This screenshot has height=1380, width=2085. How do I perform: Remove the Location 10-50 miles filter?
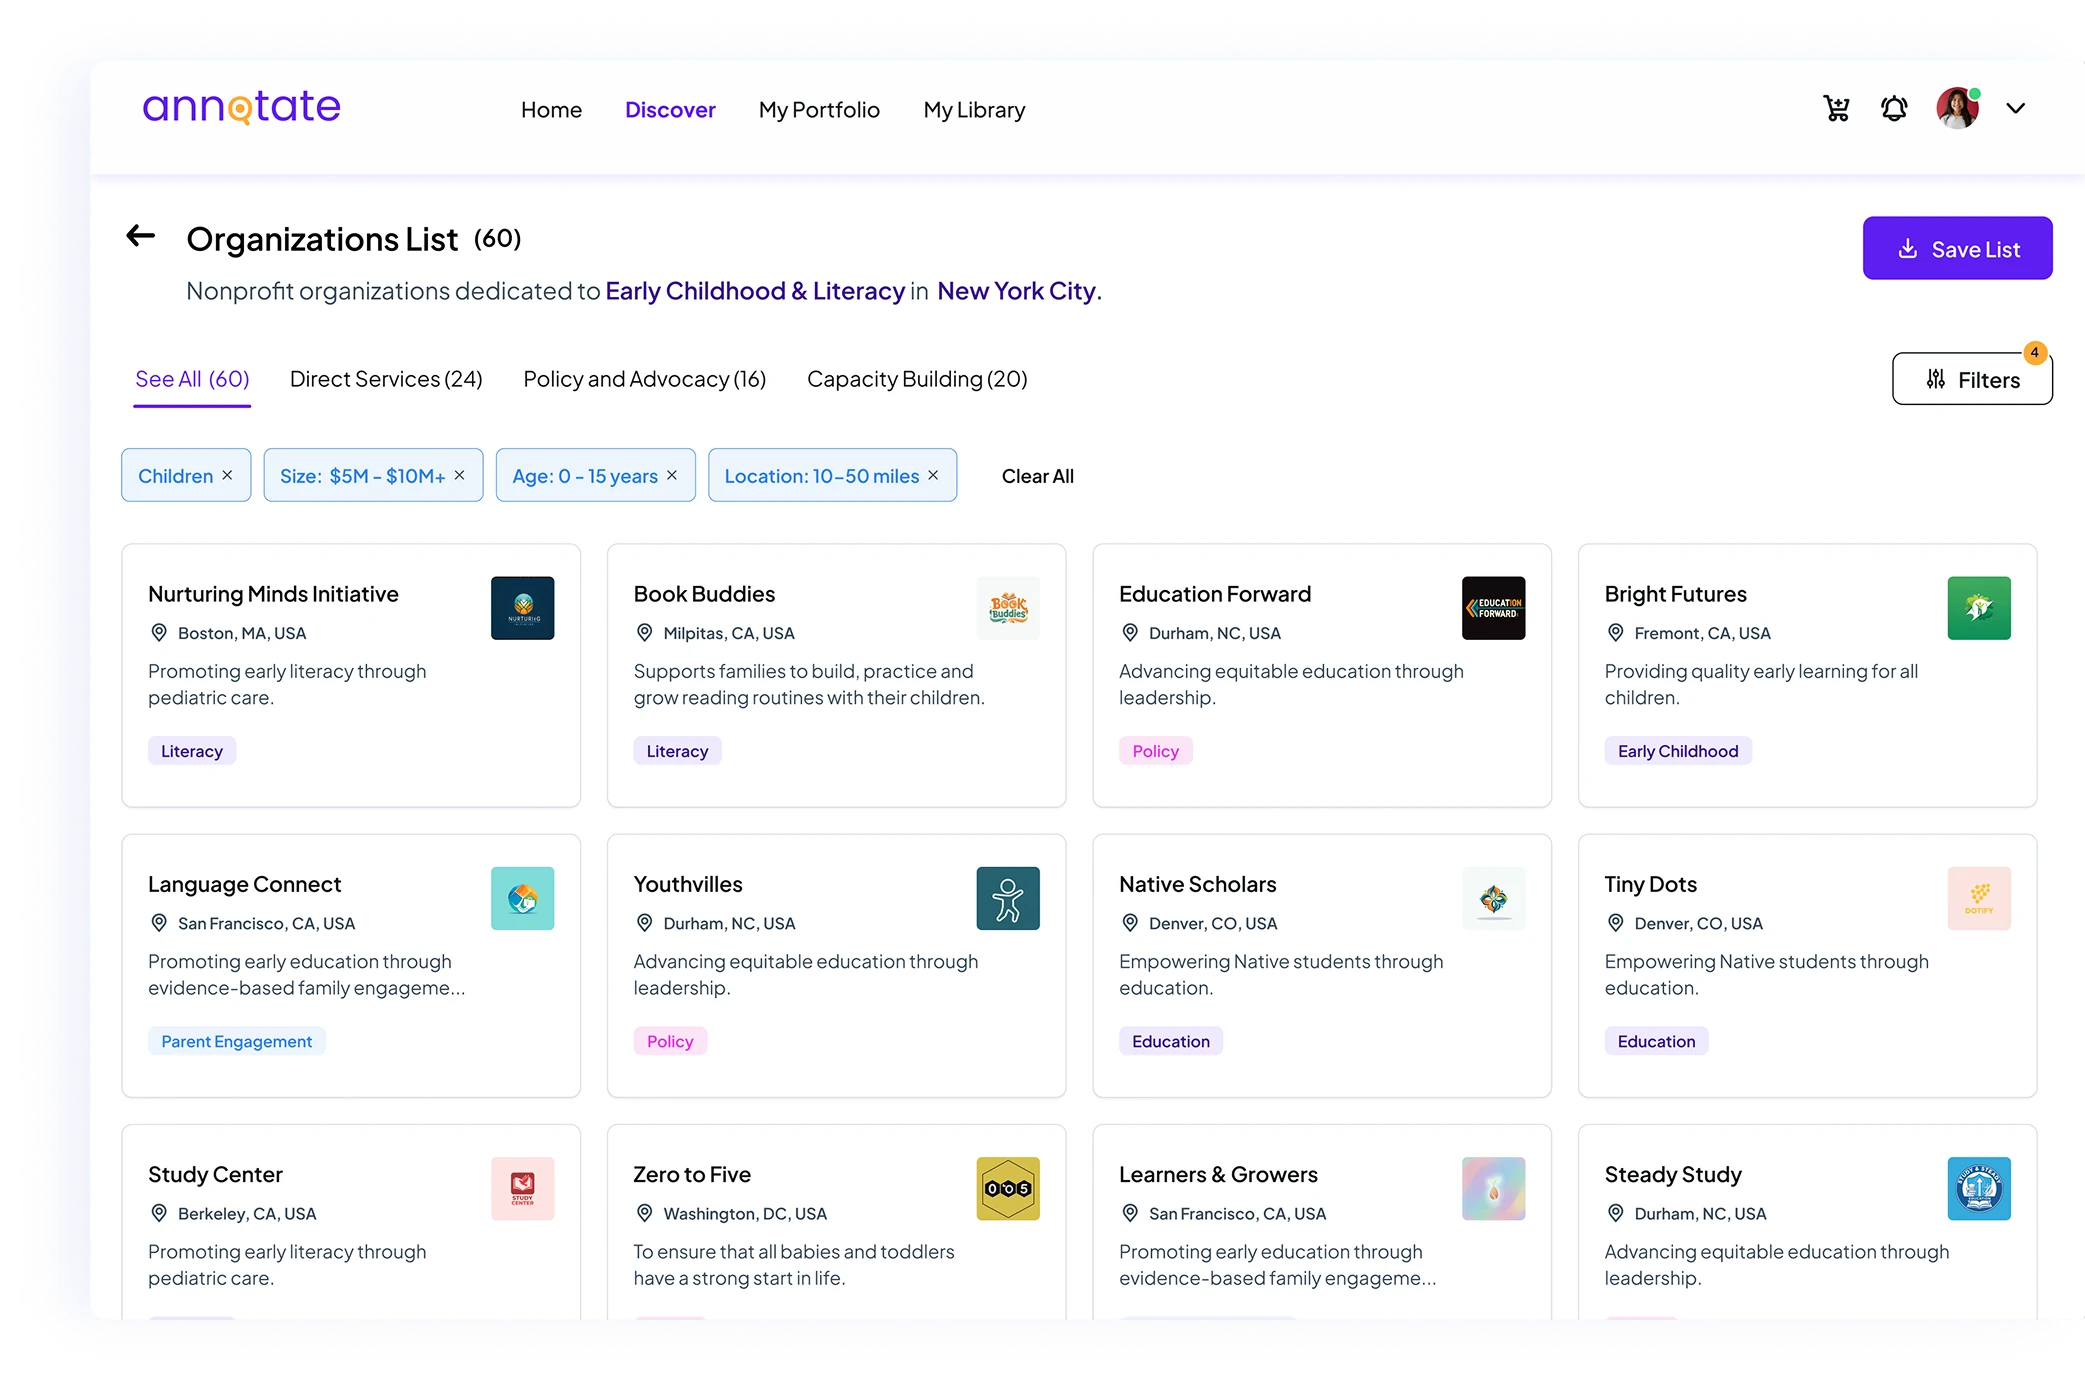933,475
